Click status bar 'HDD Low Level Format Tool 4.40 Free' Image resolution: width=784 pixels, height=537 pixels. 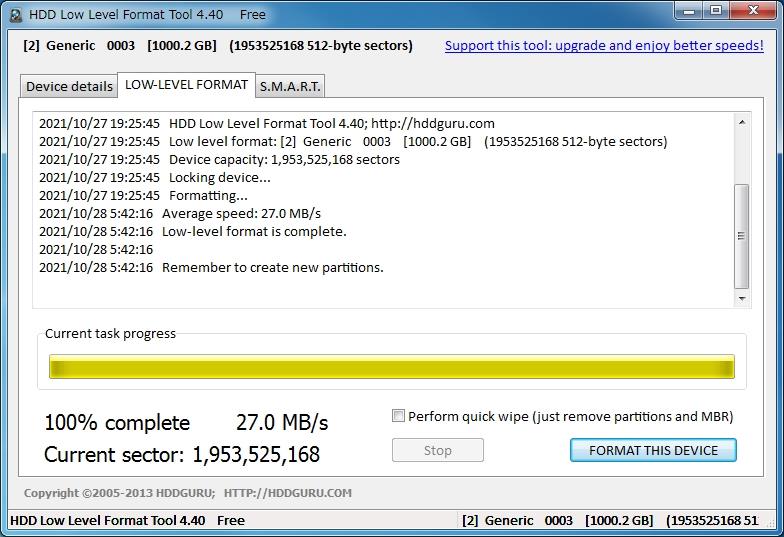pyautogui.click(x=128, y=520)
